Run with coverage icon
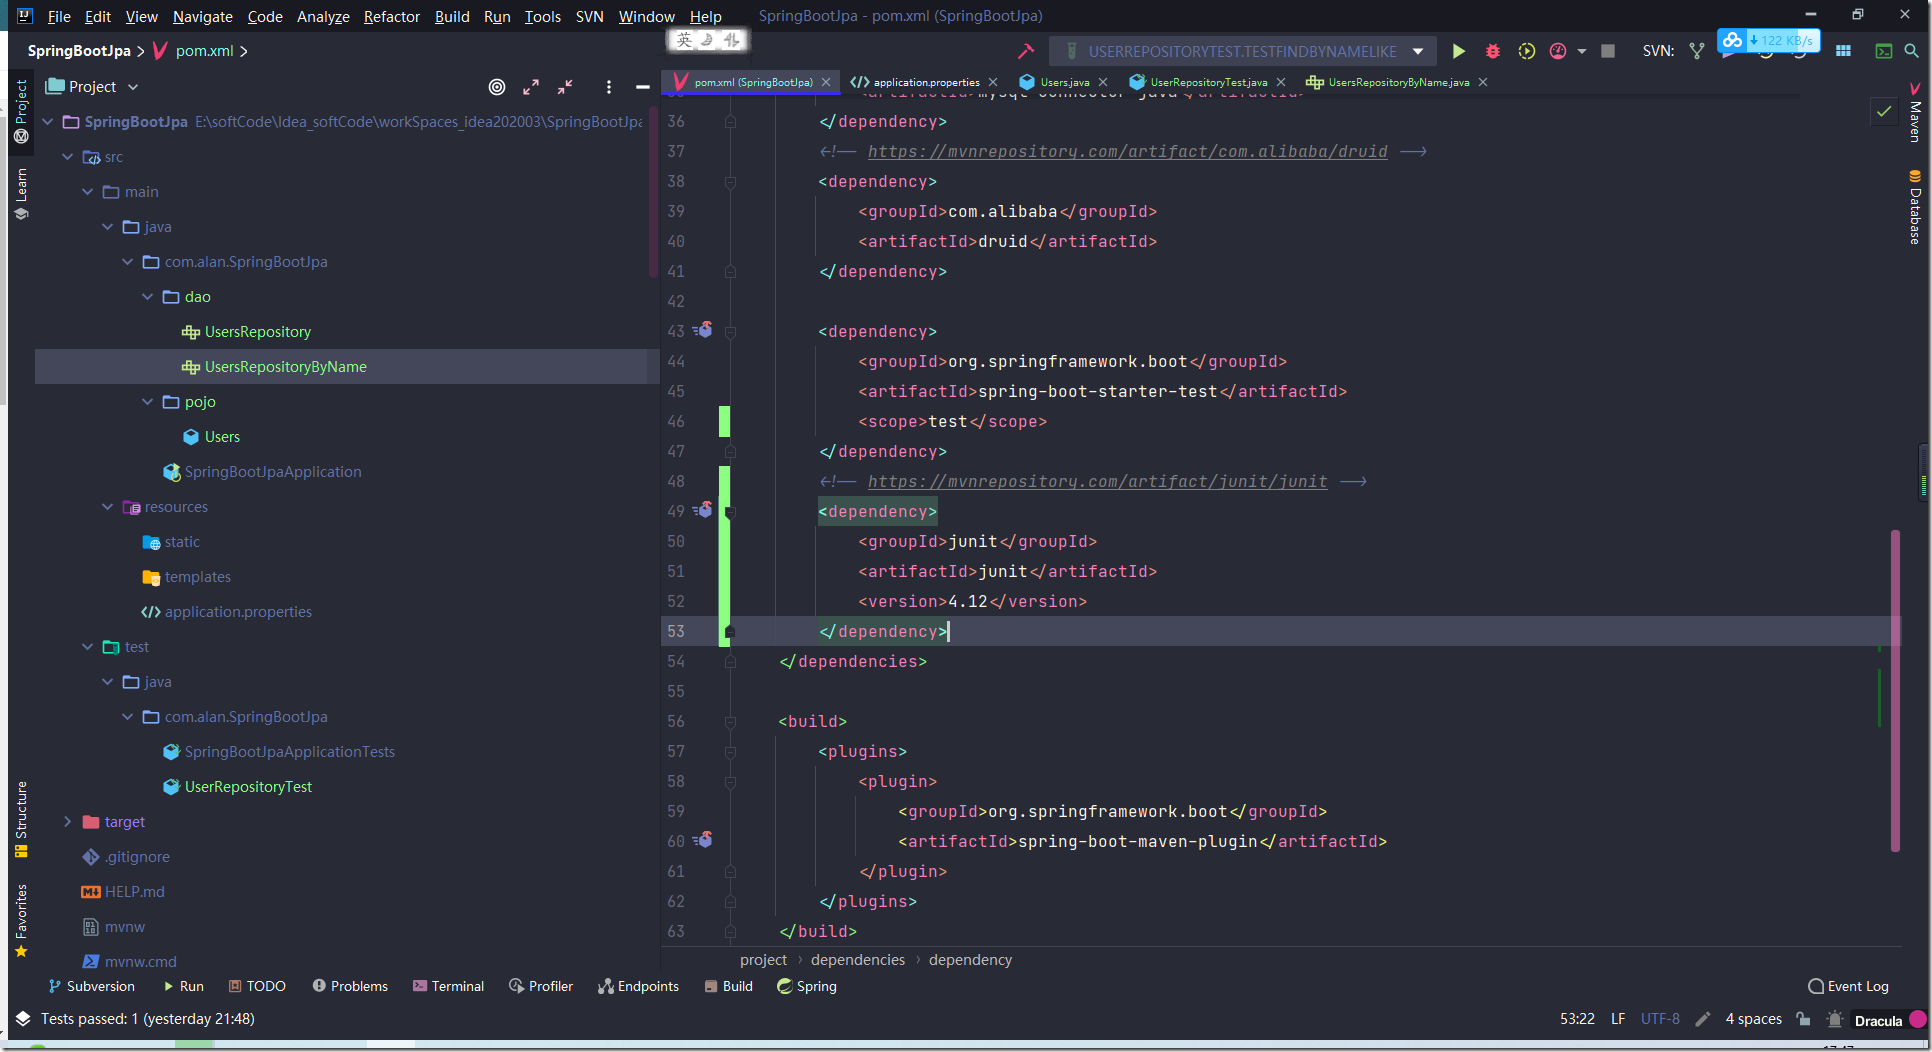This screenshot has width=1932, height=1052. pyautogui.click(x=1526, y=51)
